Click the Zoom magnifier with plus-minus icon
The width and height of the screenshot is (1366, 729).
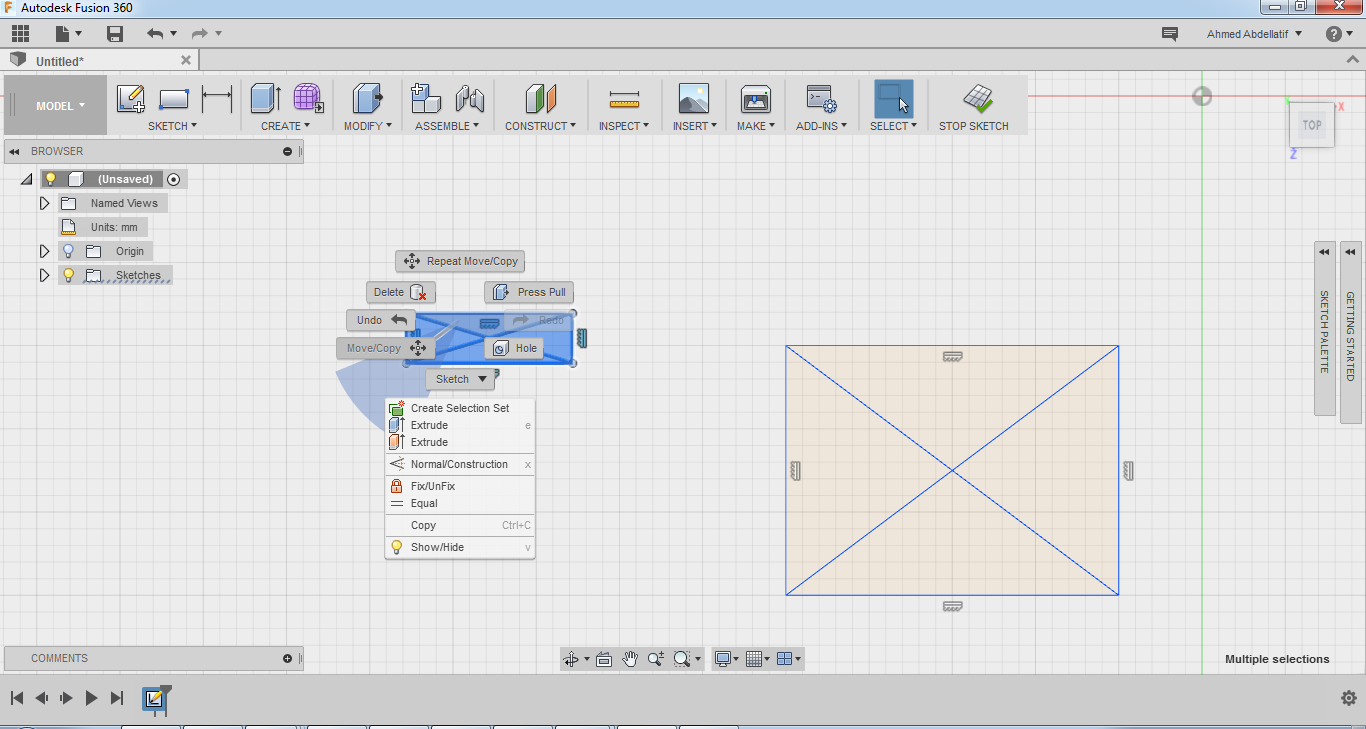[x=656, y=659]
